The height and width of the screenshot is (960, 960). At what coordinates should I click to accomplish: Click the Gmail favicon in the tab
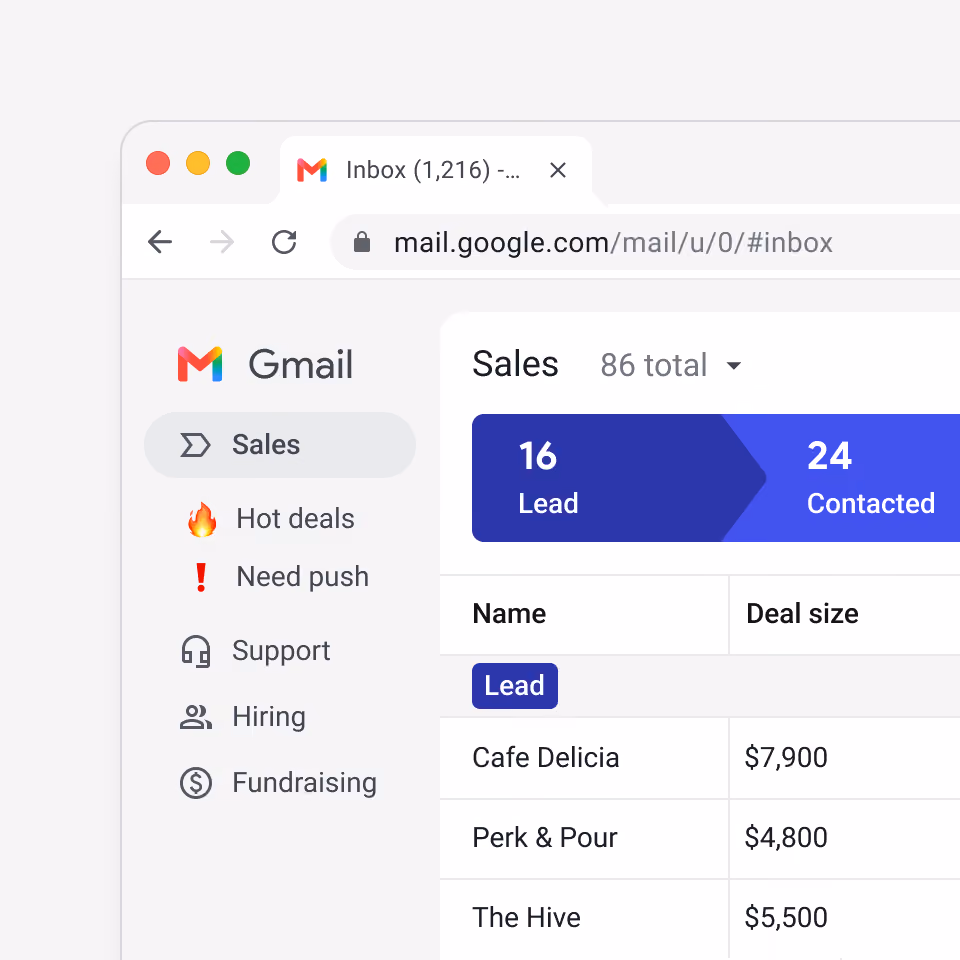click(312, 170)
